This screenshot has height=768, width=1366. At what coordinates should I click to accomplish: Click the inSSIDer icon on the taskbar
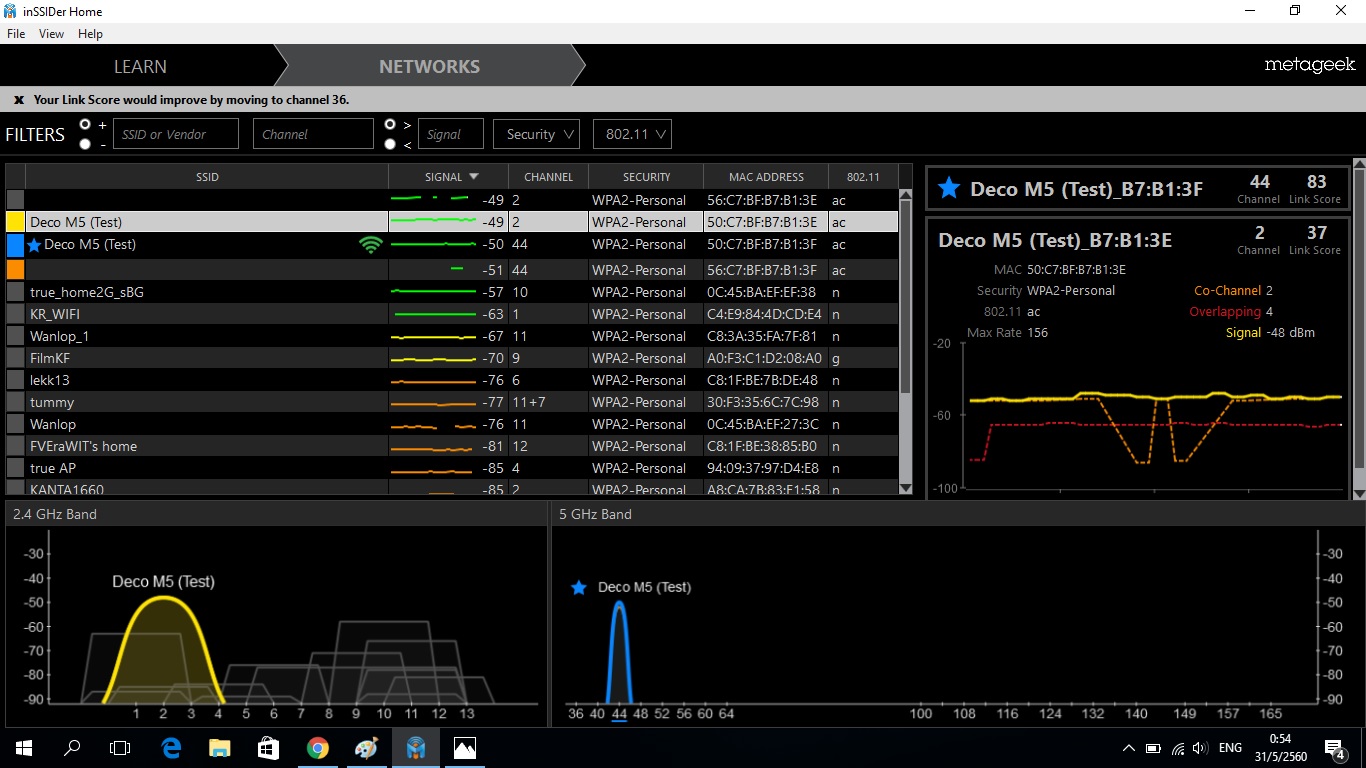[416, 747]
